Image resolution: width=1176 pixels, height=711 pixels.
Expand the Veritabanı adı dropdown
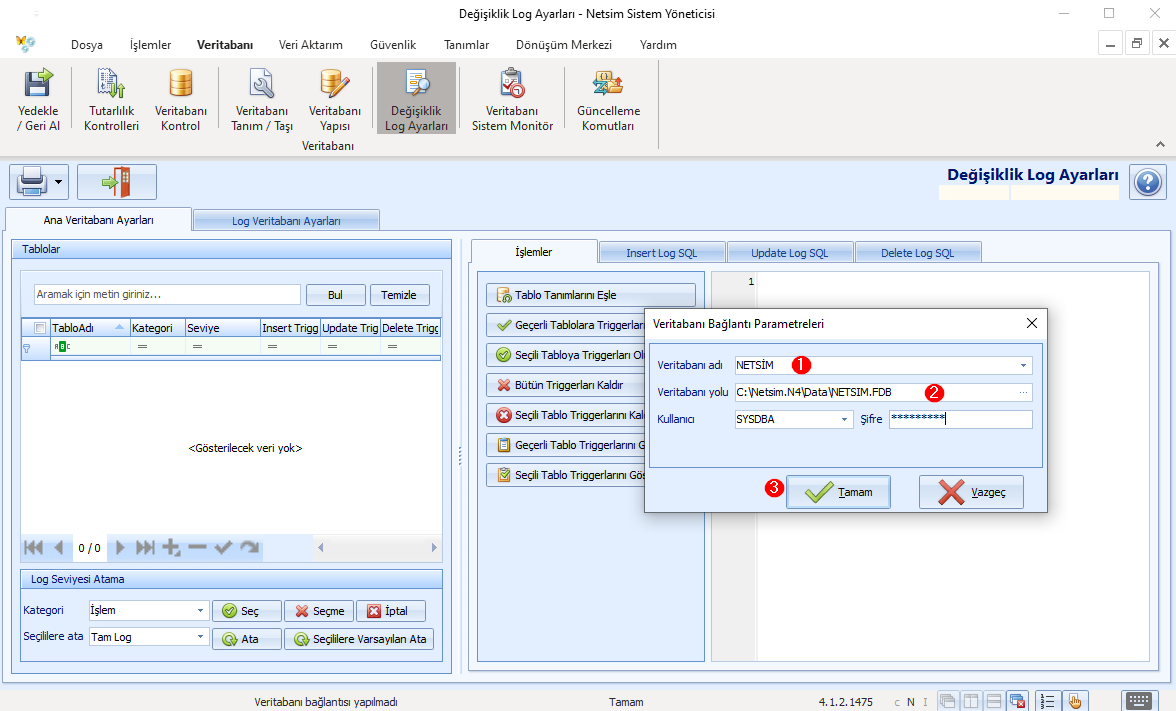click(x=1023, y=365)
